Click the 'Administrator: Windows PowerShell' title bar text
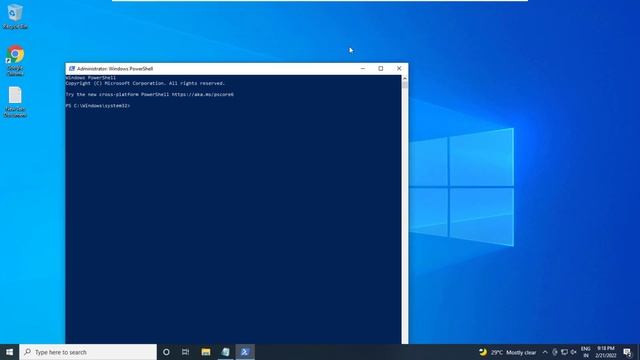Screen dimensions: 640x360 [x=115, y=69]
